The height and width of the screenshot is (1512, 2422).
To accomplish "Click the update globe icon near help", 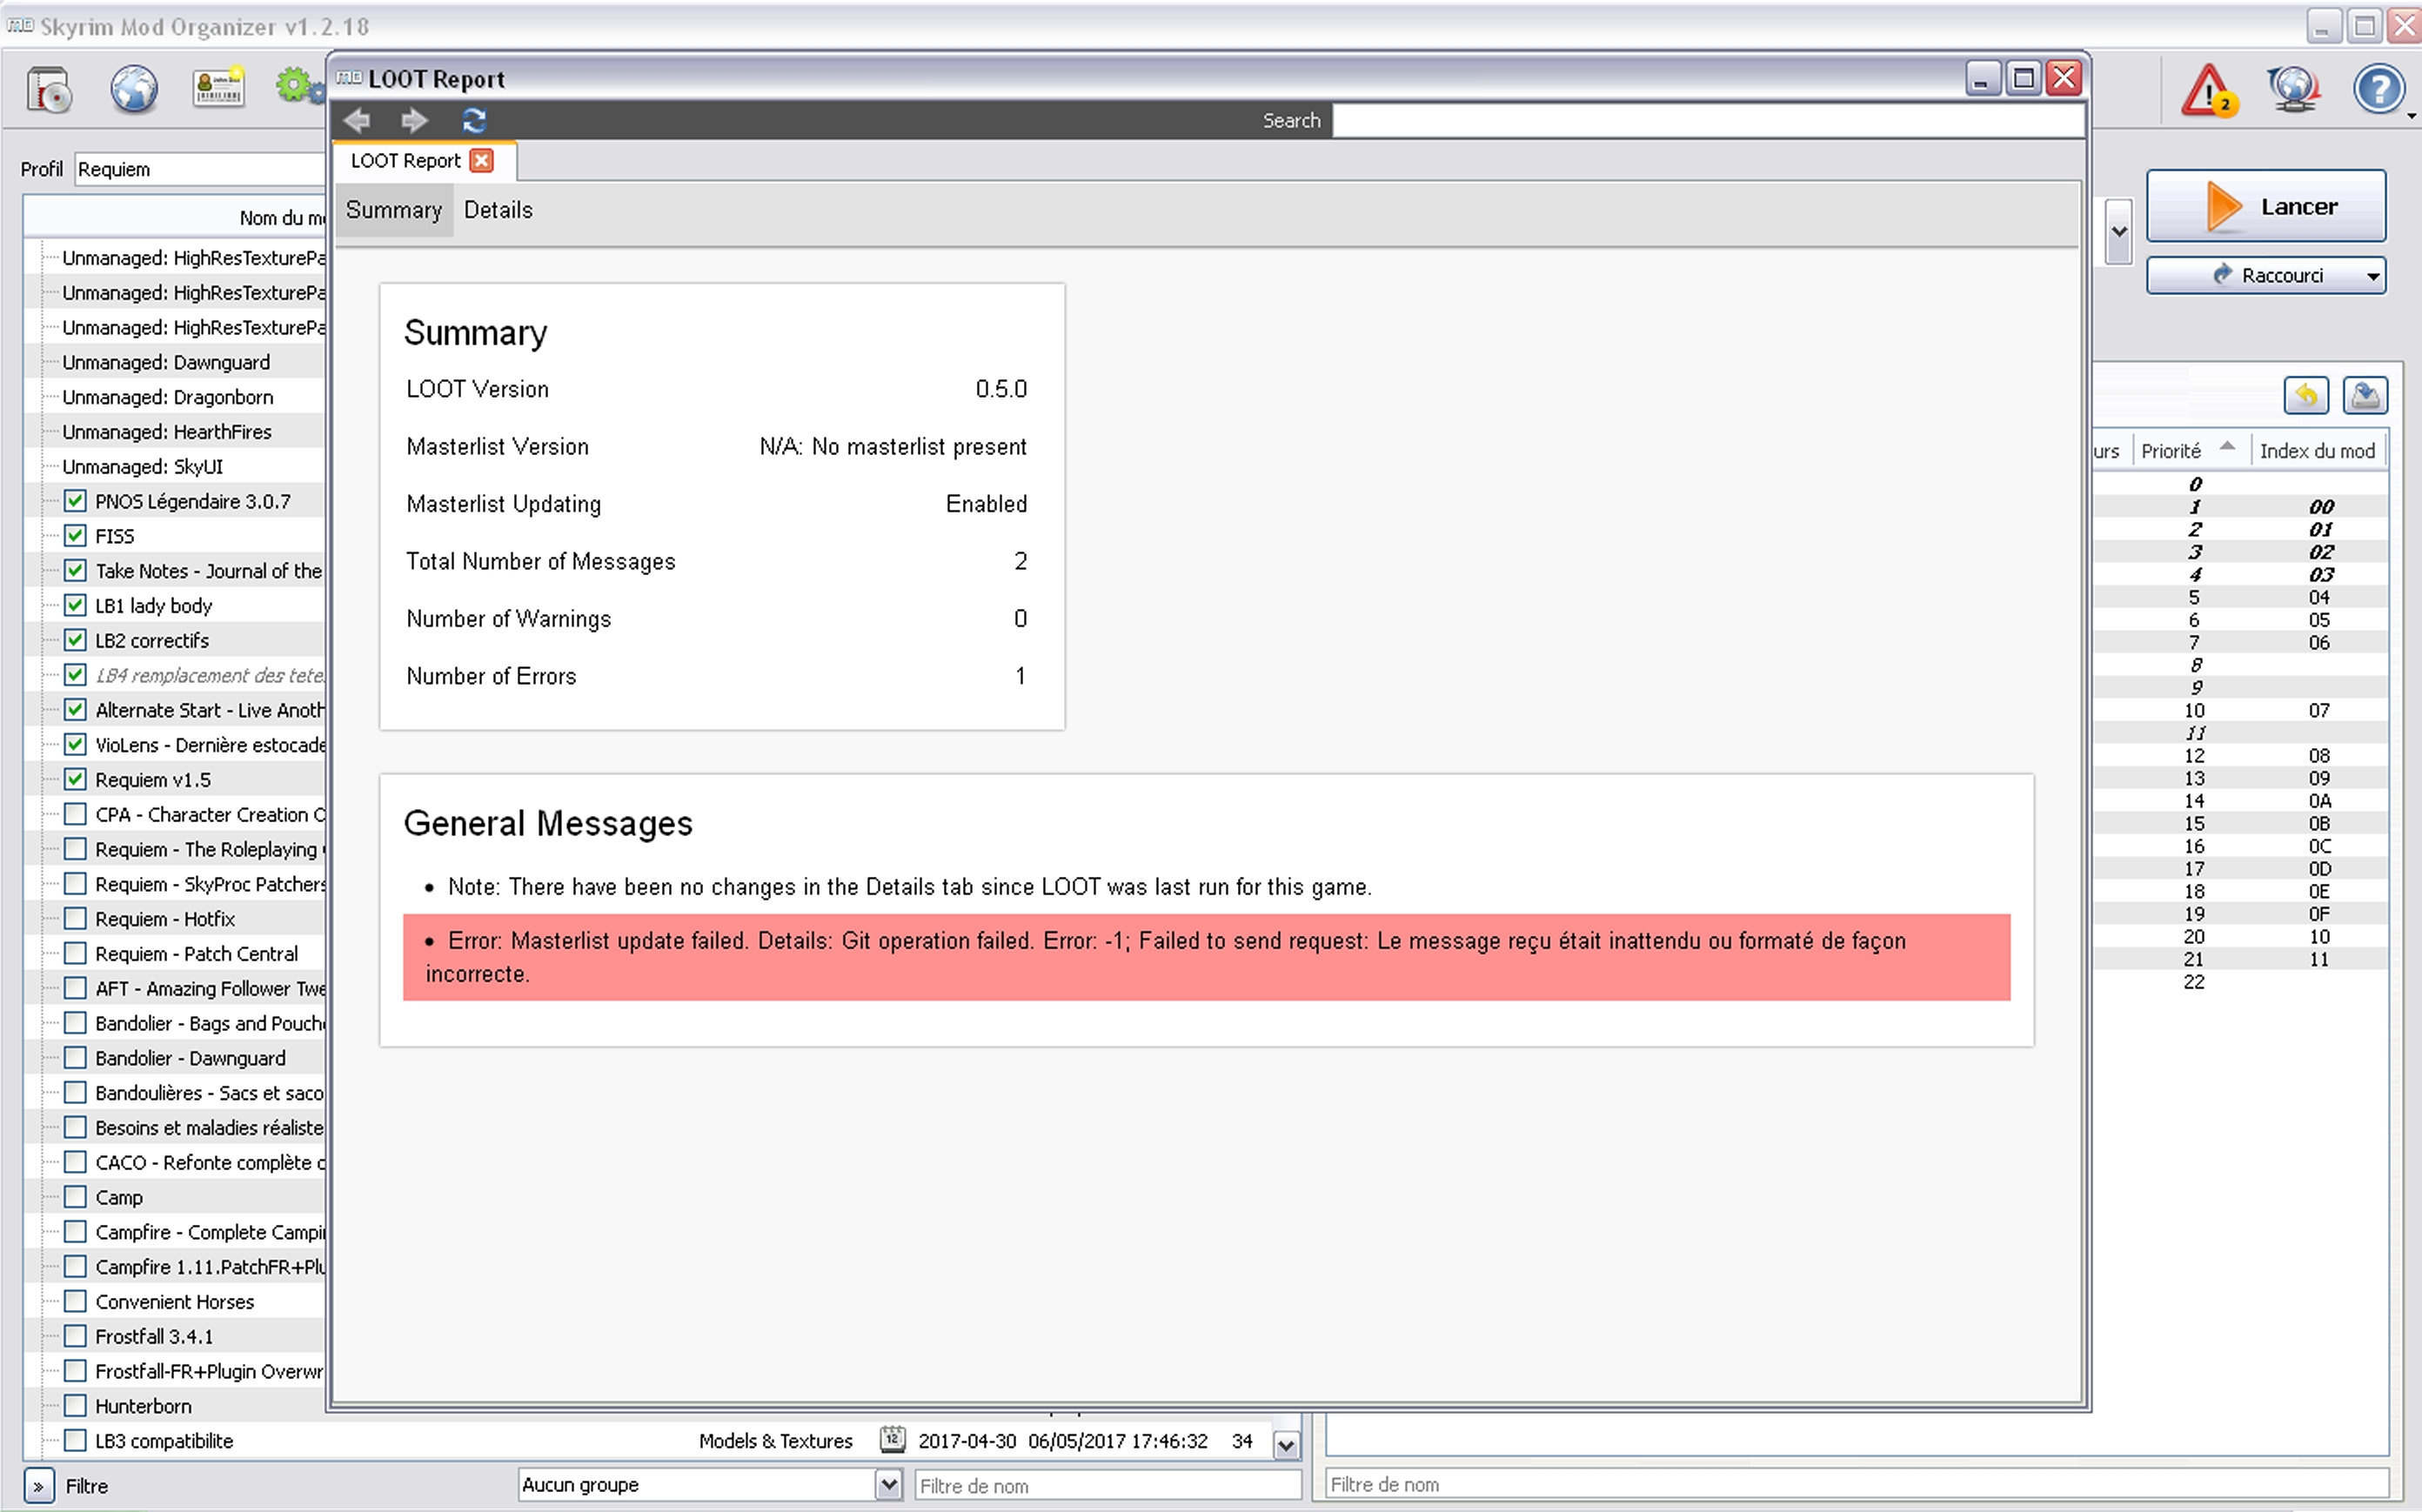I will click(x=2293, y=90).
